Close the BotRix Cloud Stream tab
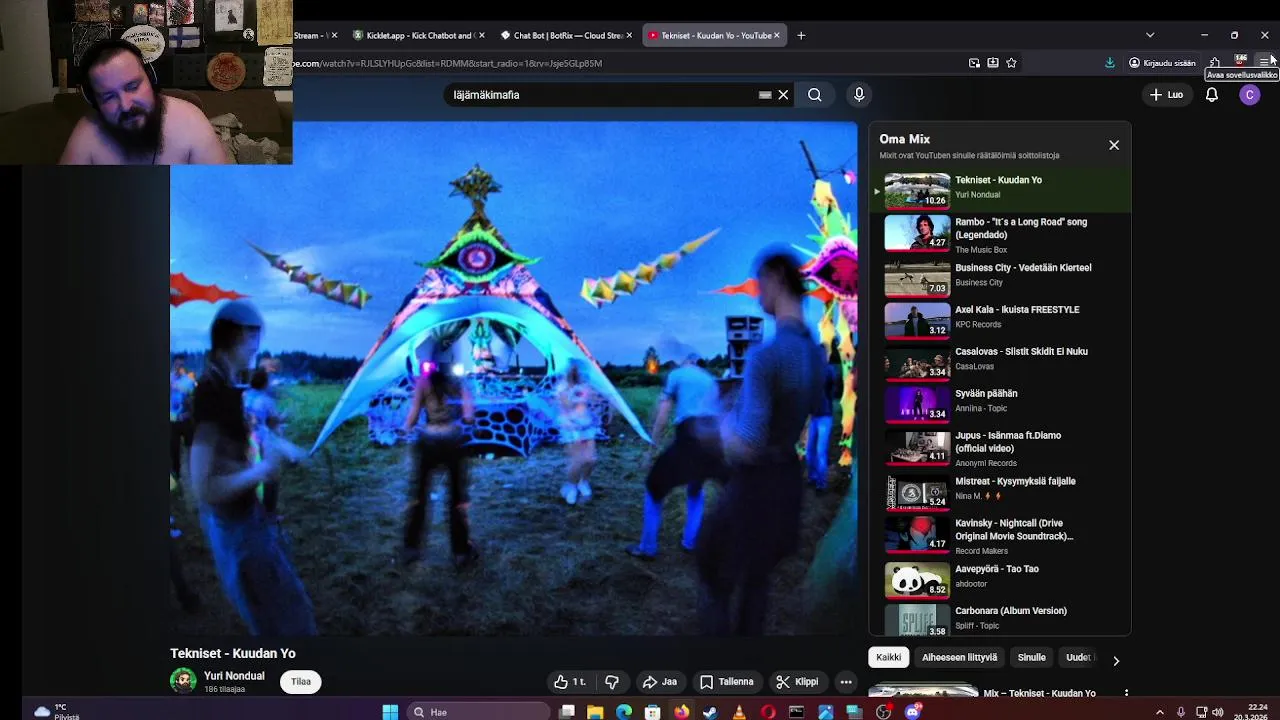Screen dimensions: 1280x720 pos(629,35)
